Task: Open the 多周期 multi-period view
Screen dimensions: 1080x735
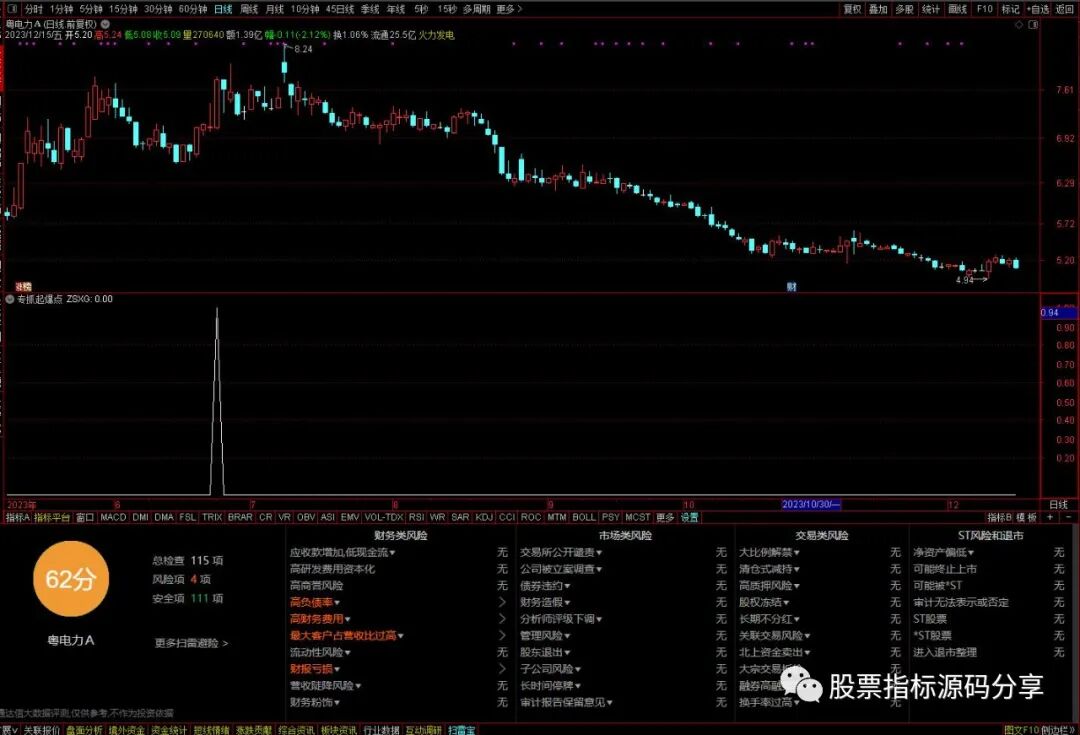Action: [x=477, y=9]
